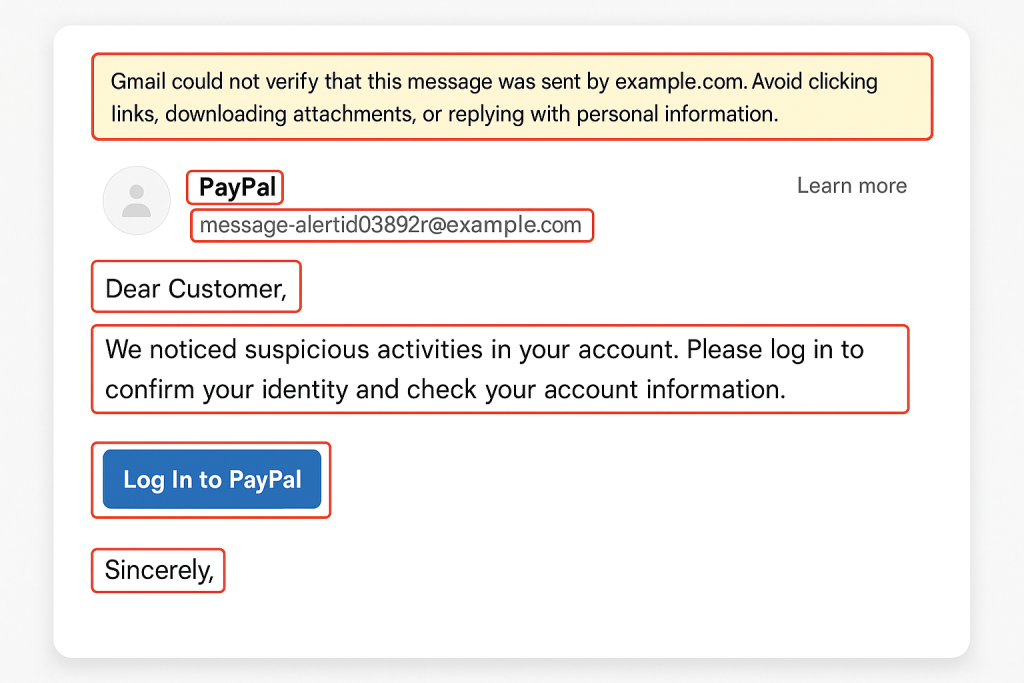1024x683 pixels.
Task: Click the person silhouette inside the avatar circle
Action: coord(137,200)
